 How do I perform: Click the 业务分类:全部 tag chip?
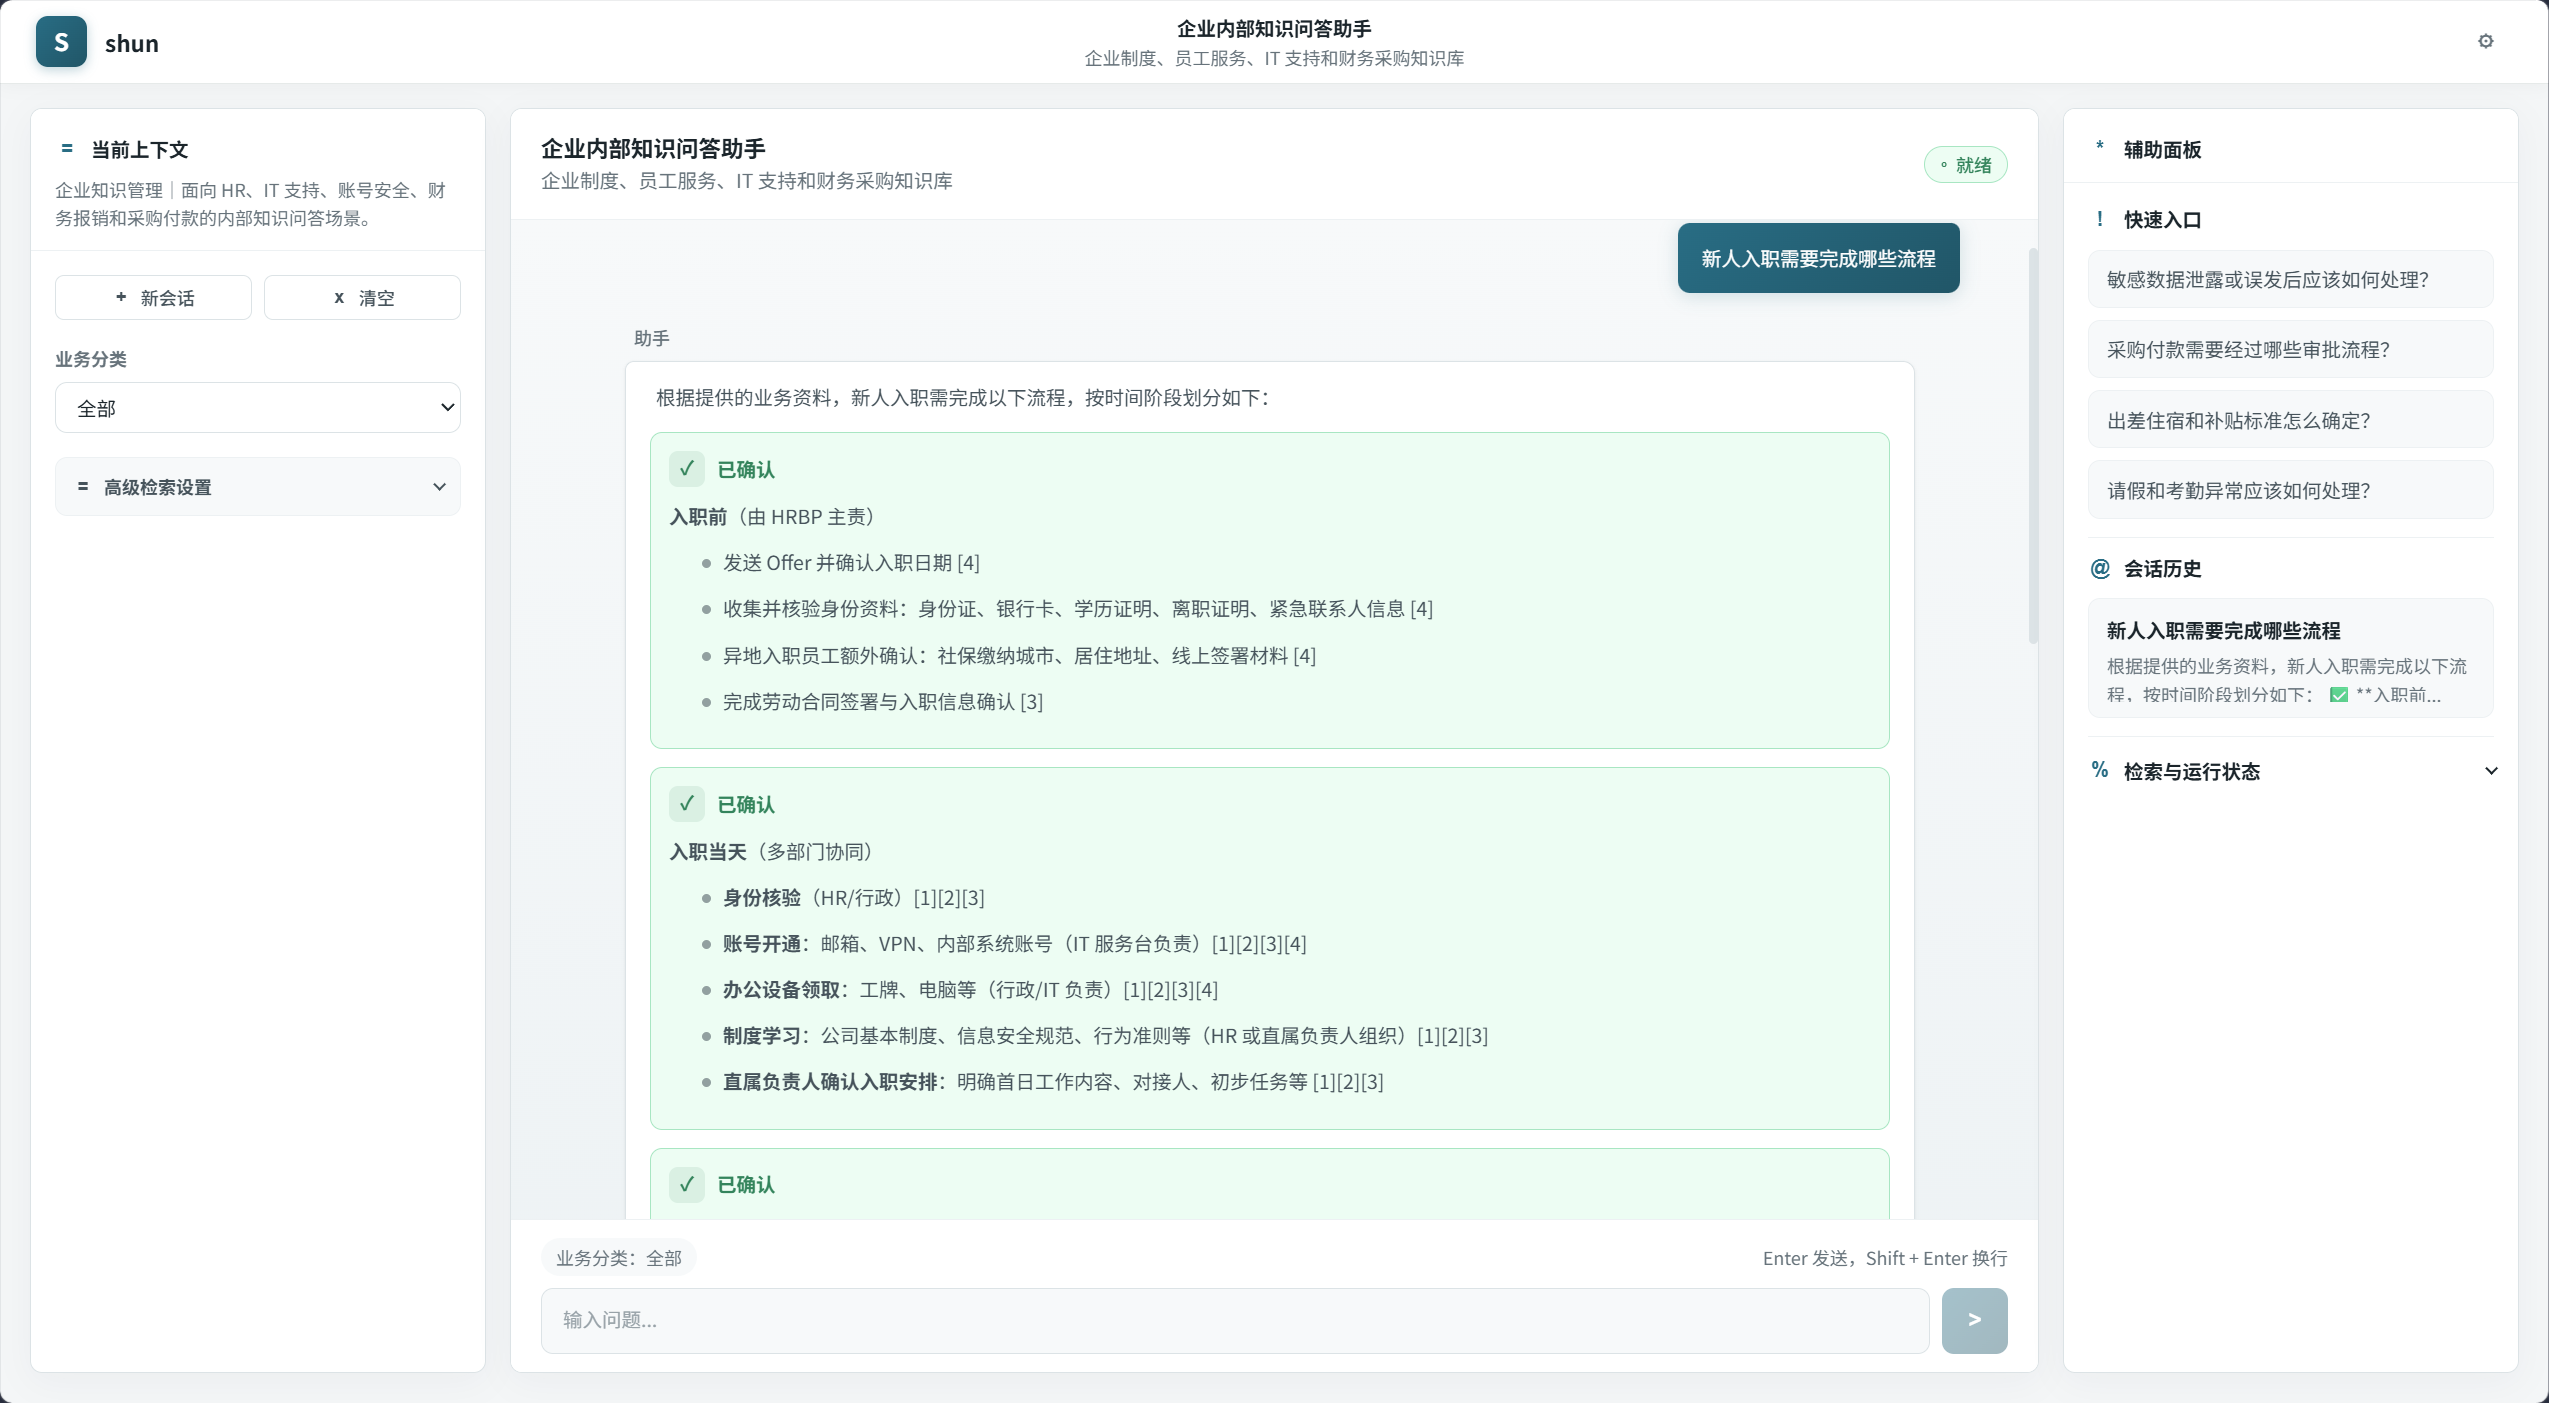pos(619,1258)
